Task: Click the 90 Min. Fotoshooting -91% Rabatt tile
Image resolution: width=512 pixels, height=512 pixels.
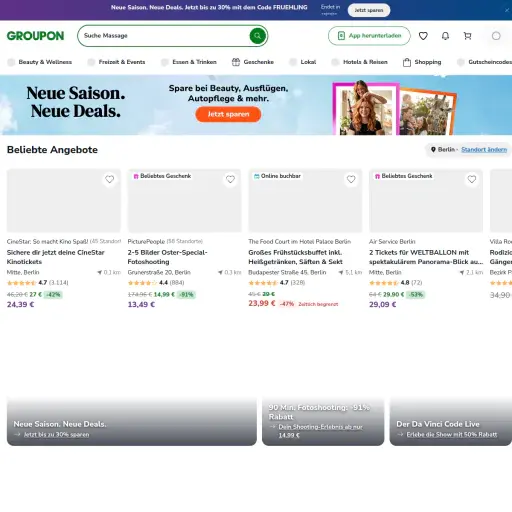Action: pos(323,422)
